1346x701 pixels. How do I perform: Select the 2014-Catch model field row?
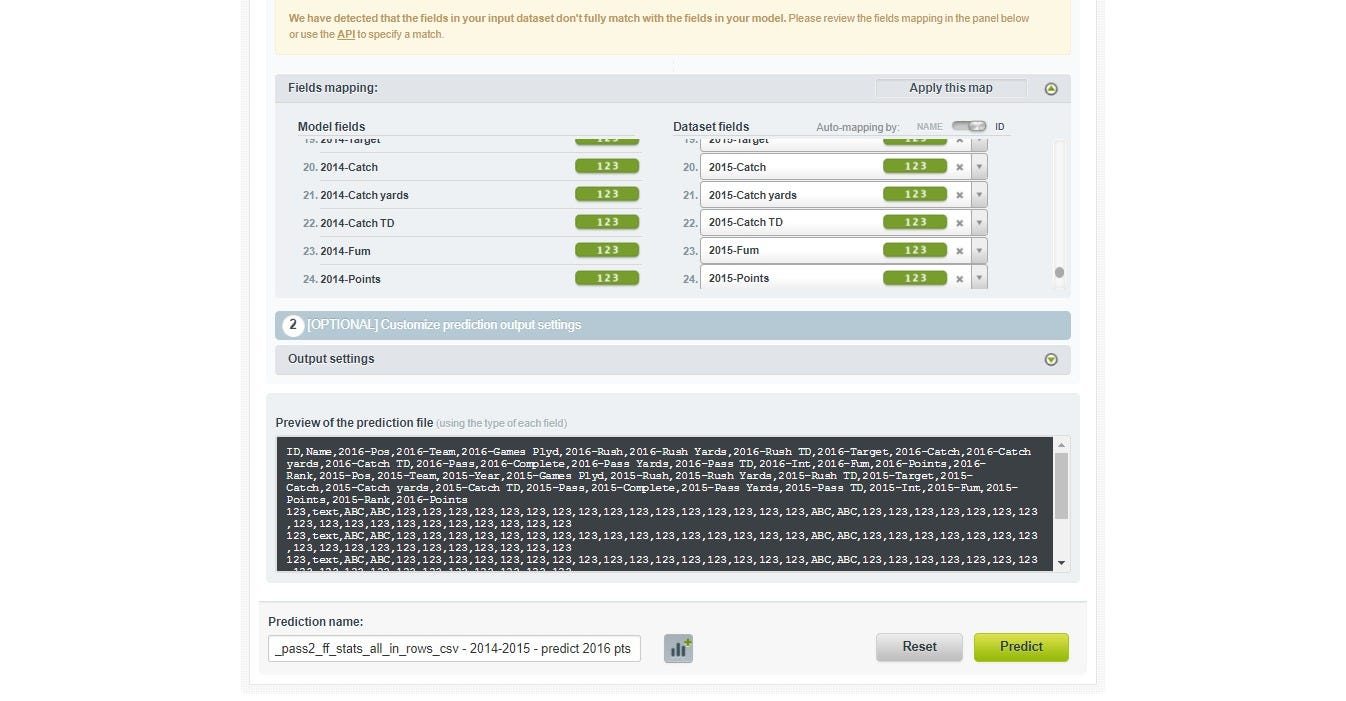pos(470,167)
